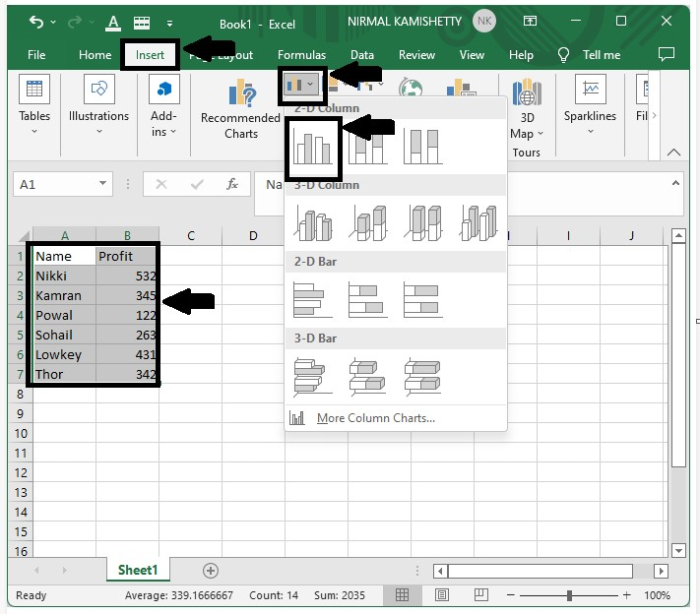Click the Insert Function fx icon

tap(232, 184)
